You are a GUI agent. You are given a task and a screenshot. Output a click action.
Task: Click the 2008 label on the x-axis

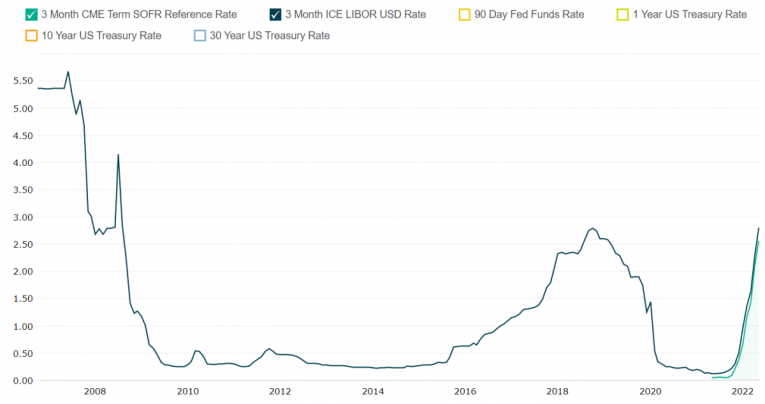94,392
